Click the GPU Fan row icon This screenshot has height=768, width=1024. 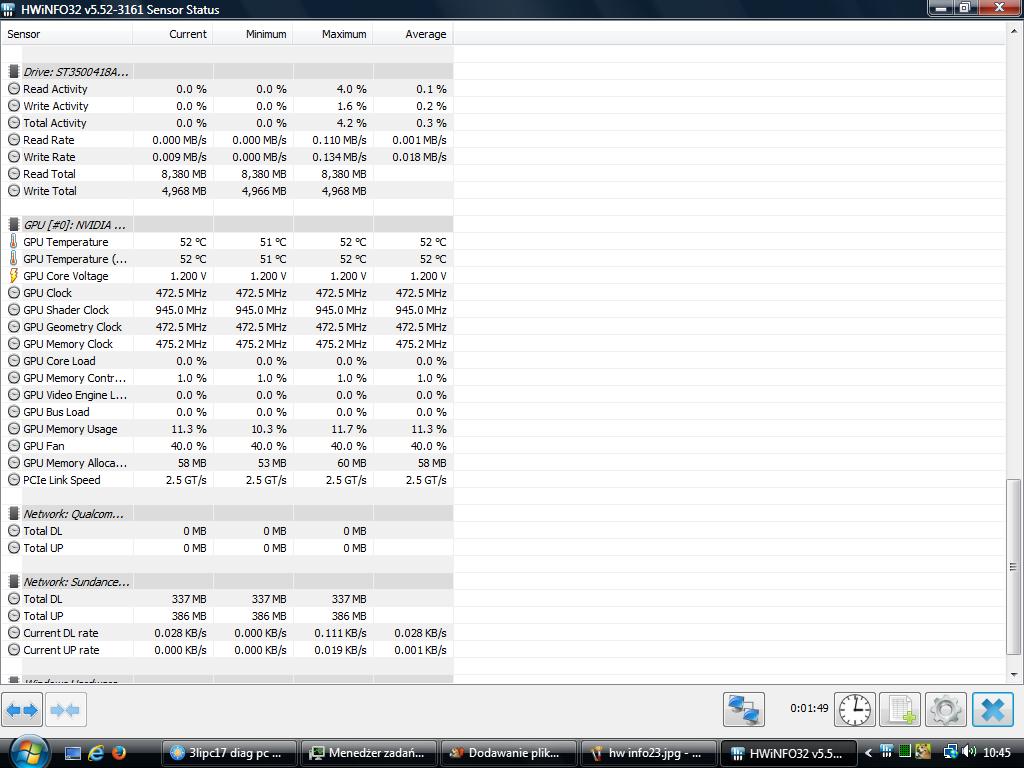pos(14,445)
